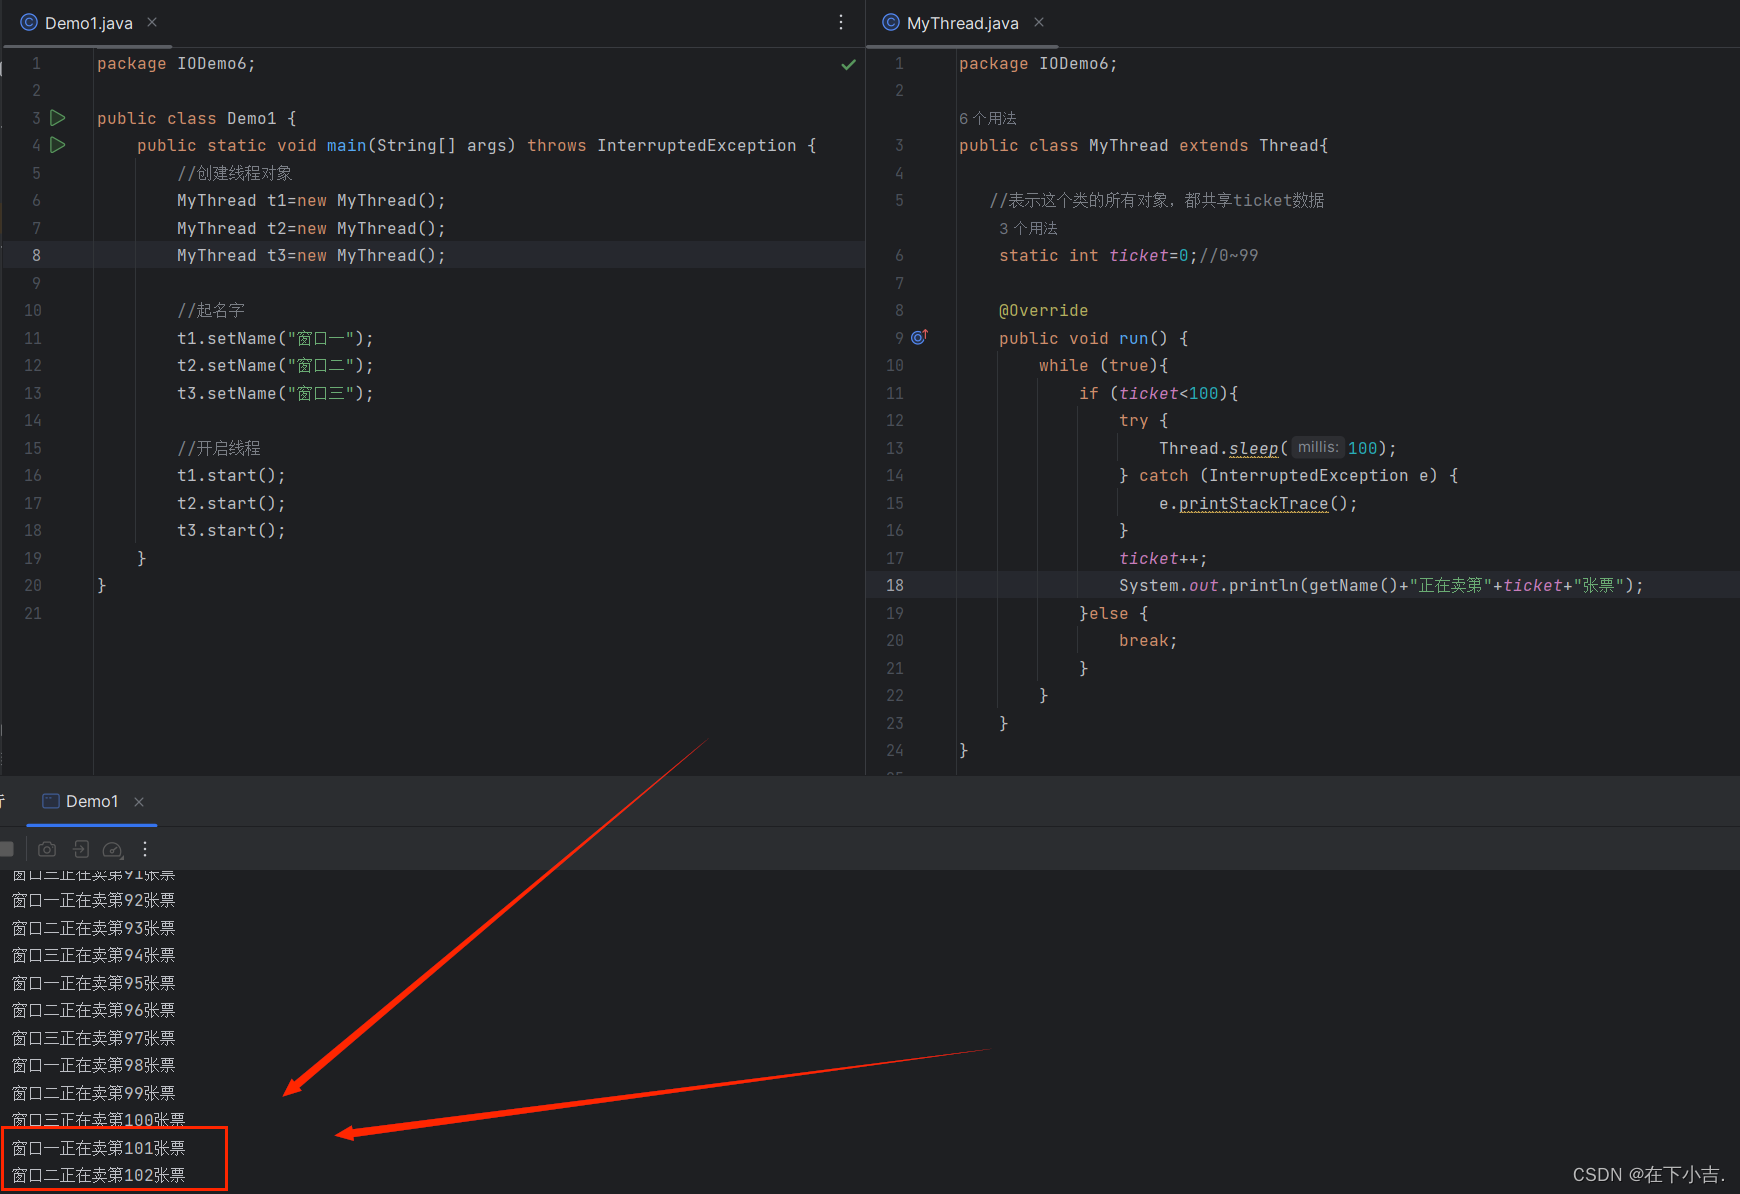Screen dimensions: 1740x1194
Task: Click 'package IODemo6;' in MyThread.java
Action: (x=1038, y=63)
